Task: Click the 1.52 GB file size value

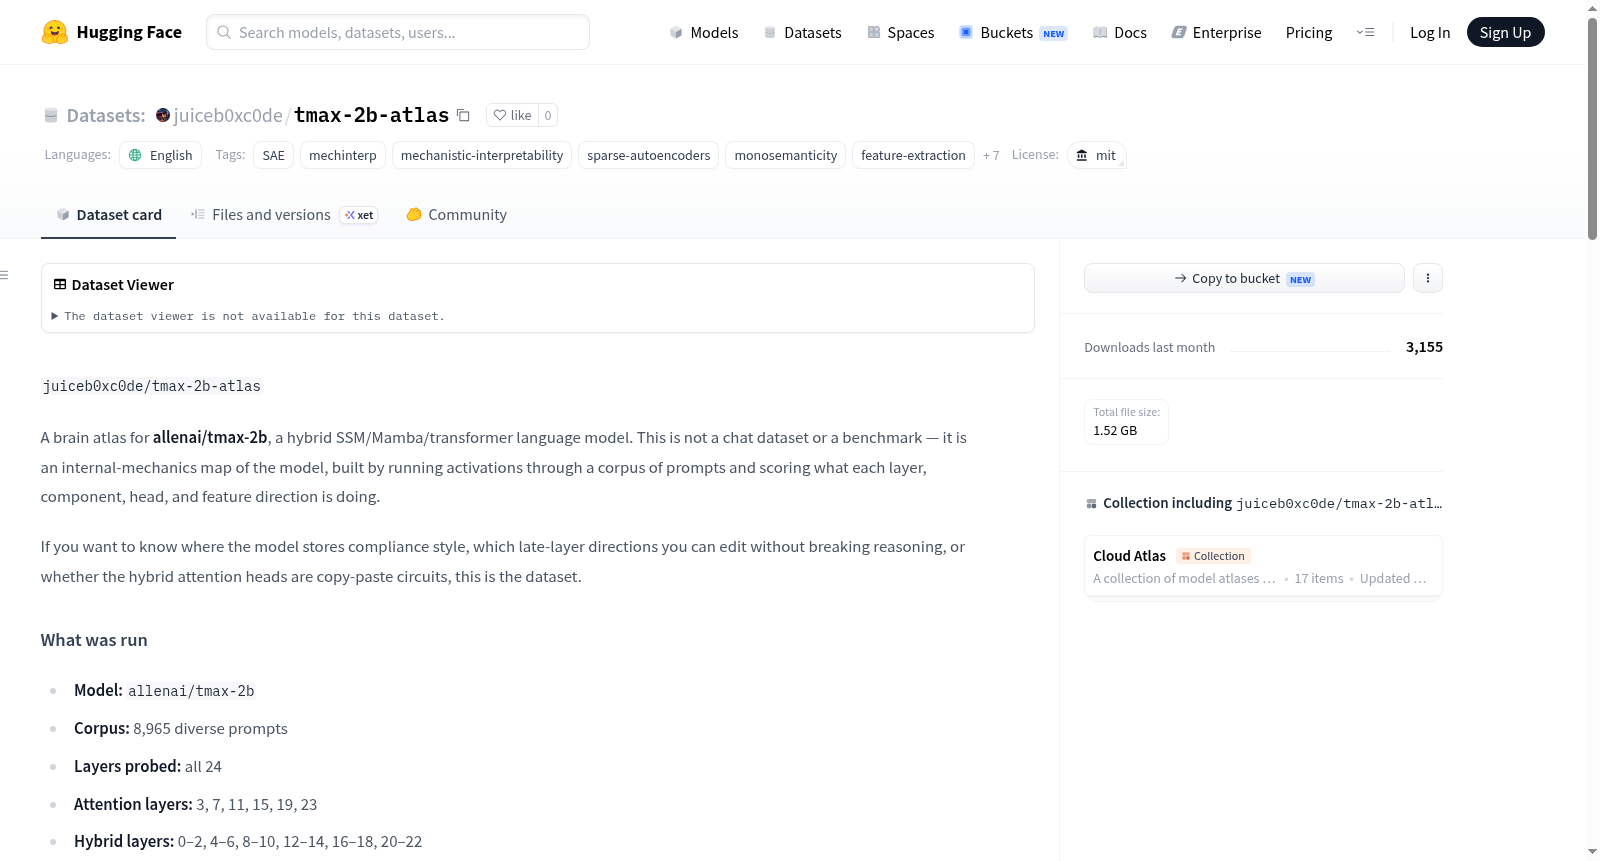Action: 1115,431
